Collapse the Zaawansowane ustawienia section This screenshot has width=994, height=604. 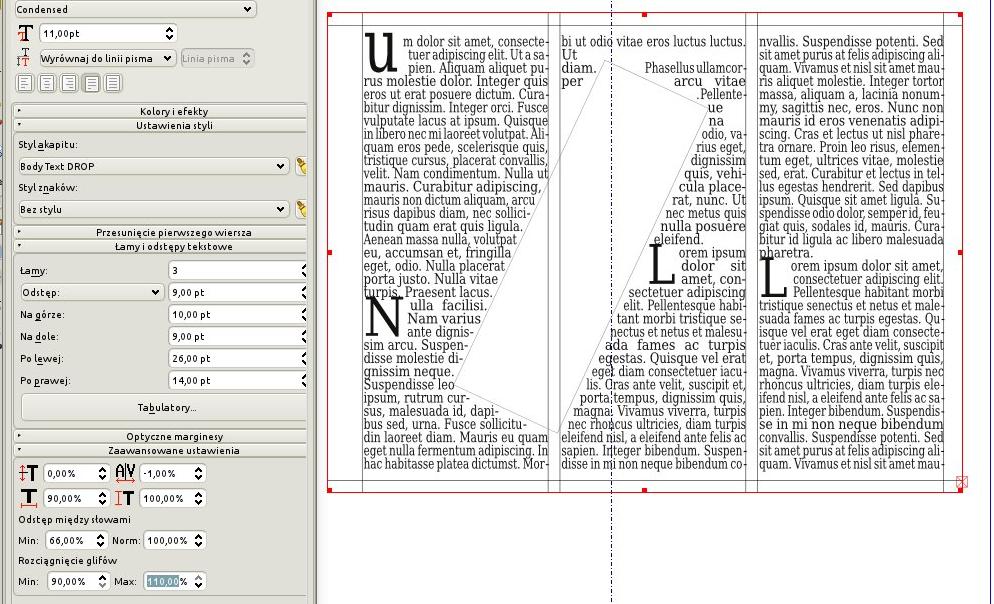click(160, 450)
